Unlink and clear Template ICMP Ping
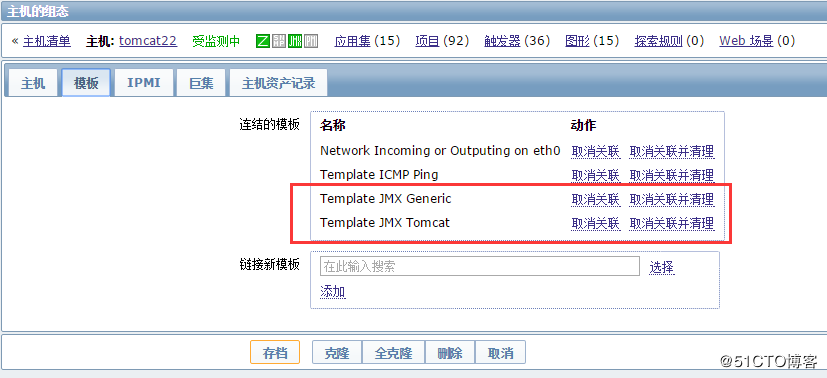827x378 pixels. 672,175
